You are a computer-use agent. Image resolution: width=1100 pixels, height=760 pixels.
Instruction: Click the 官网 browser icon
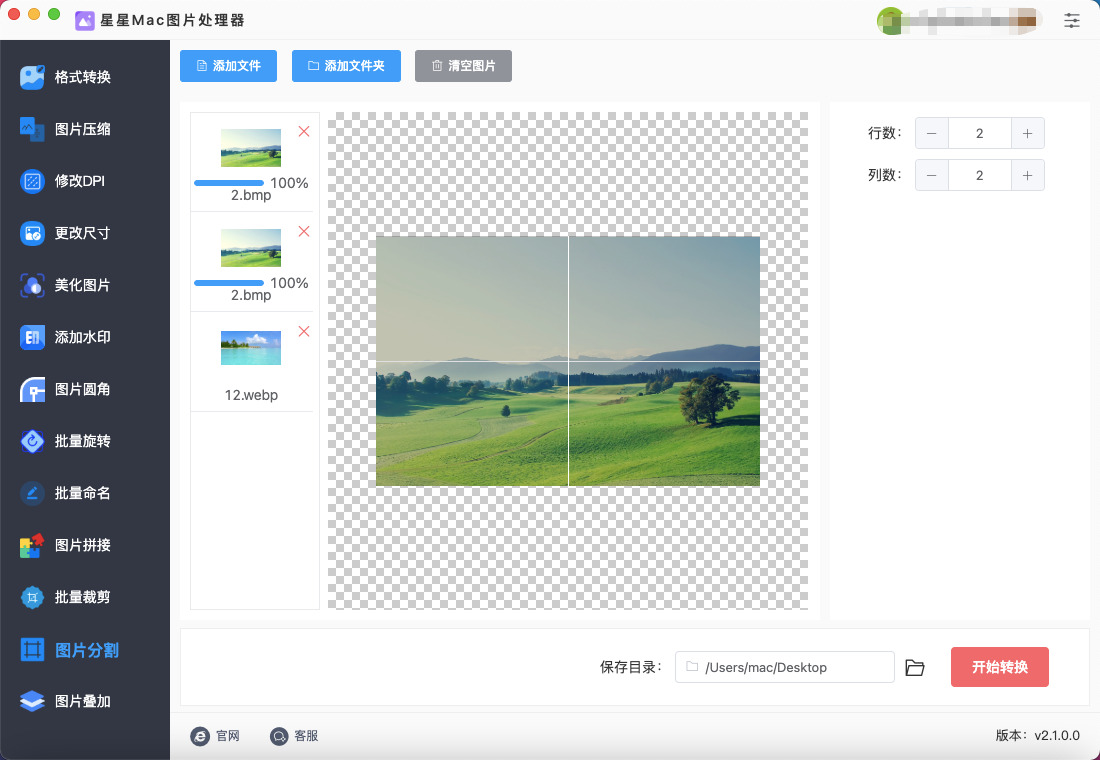pyautogui.click(x=200, y=736)
